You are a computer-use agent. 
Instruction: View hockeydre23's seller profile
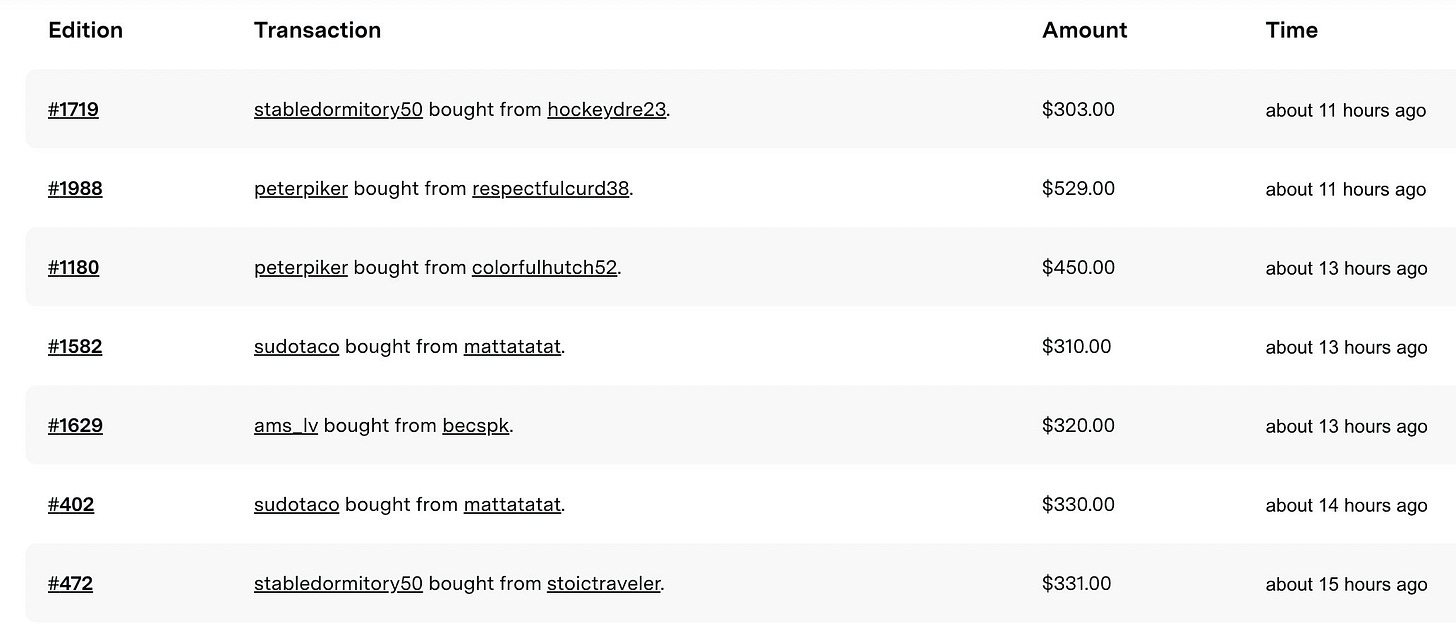pyautogui.click(x=606, y=110)
